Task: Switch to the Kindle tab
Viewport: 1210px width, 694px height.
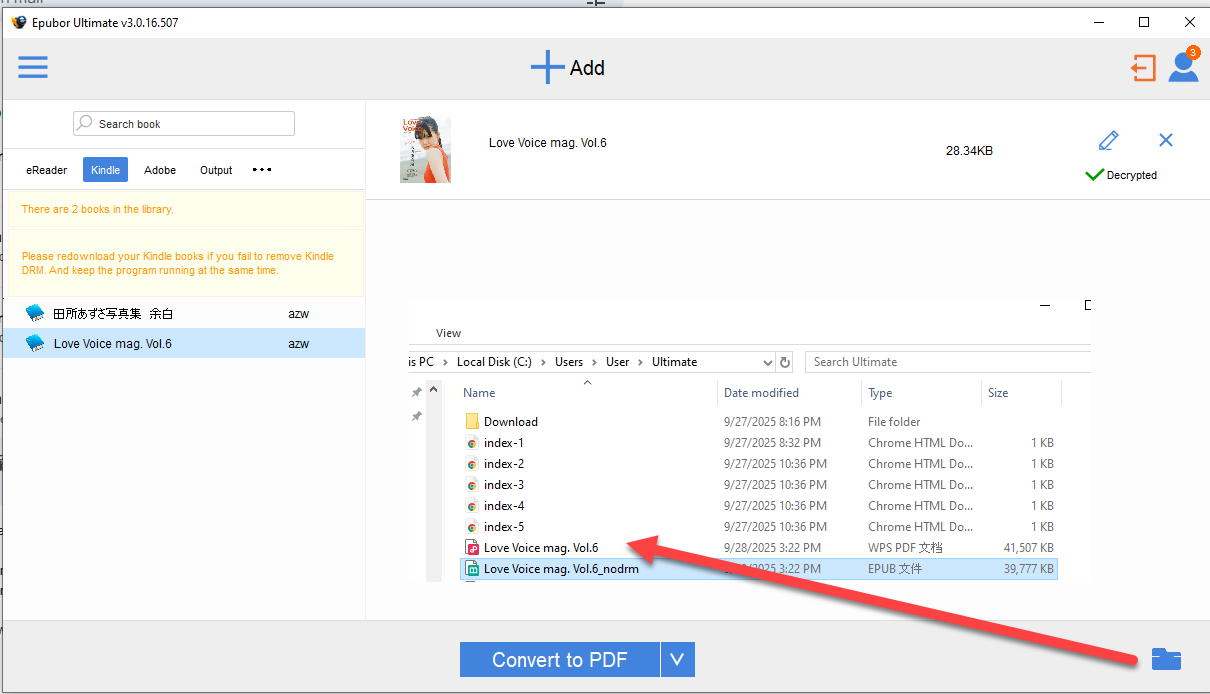Action: point(105,170)
